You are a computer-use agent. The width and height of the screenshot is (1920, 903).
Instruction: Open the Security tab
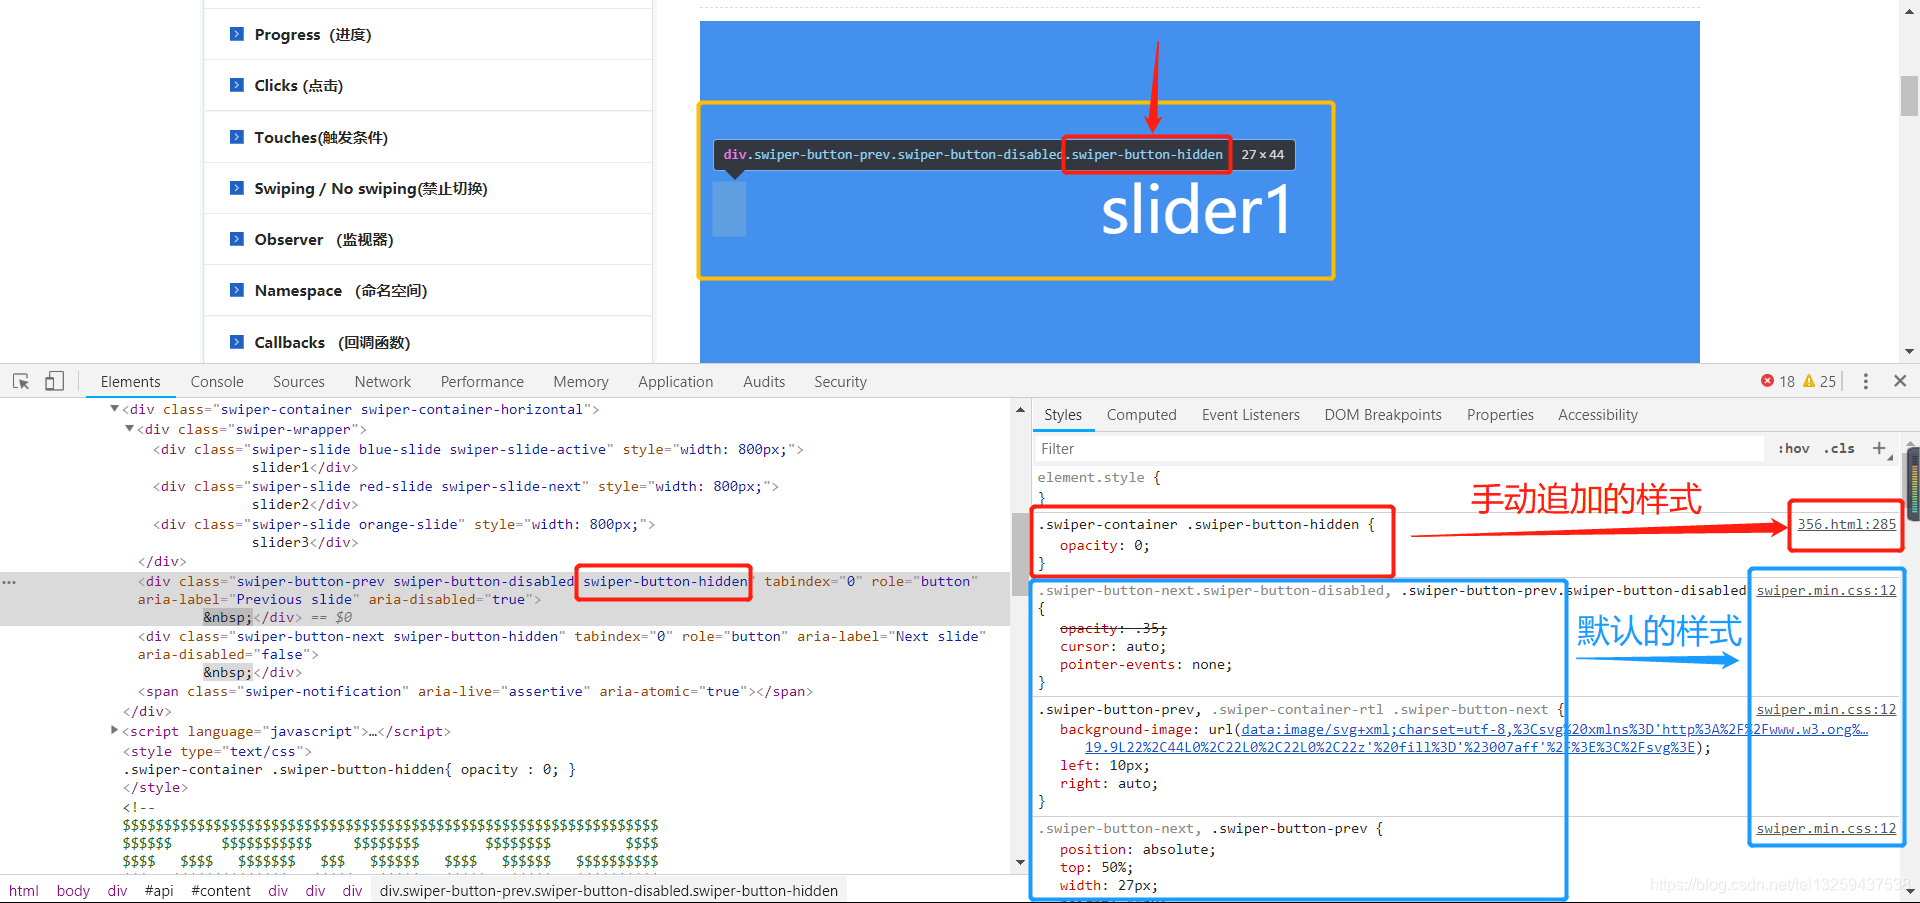pos(840,382)
